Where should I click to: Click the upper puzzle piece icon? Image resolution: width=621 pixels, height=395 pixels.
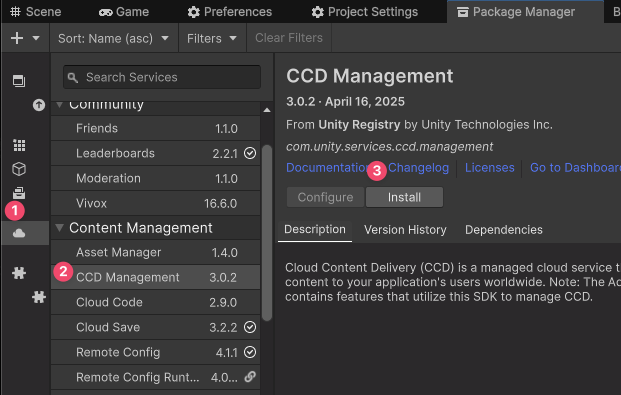[19, 273]
